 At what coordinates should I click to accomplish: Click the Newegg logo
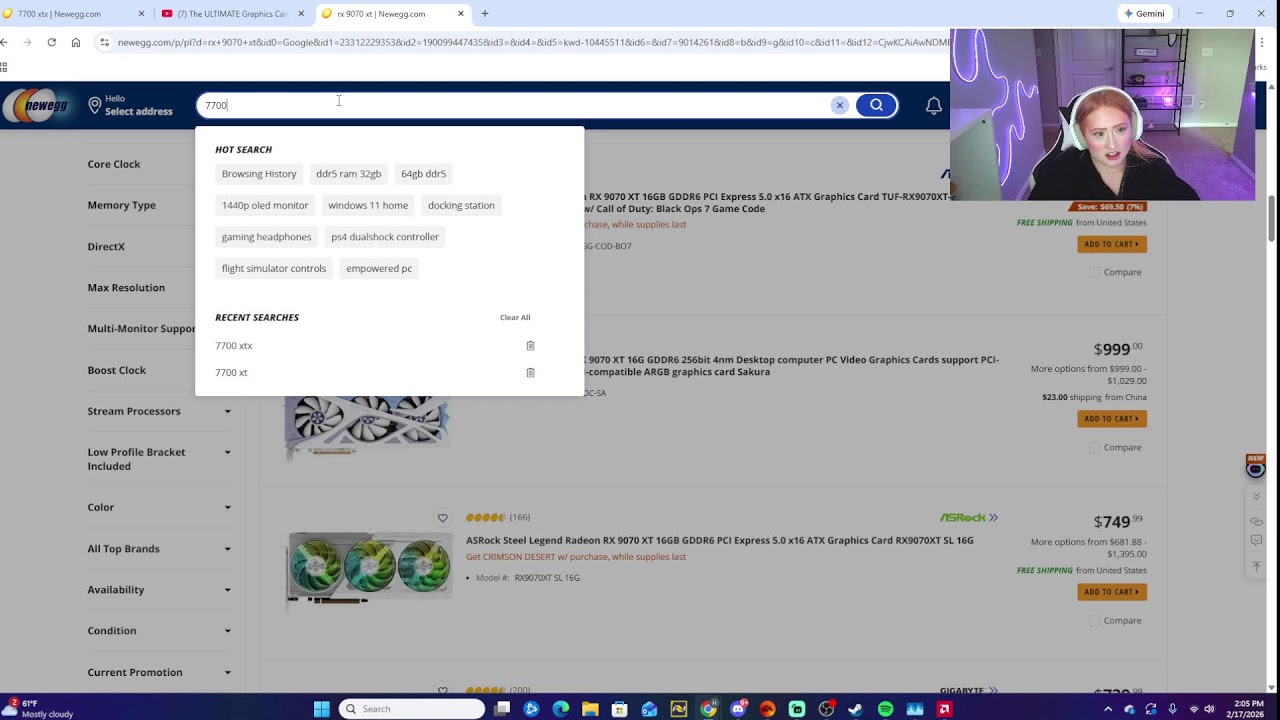coord(35,108)
